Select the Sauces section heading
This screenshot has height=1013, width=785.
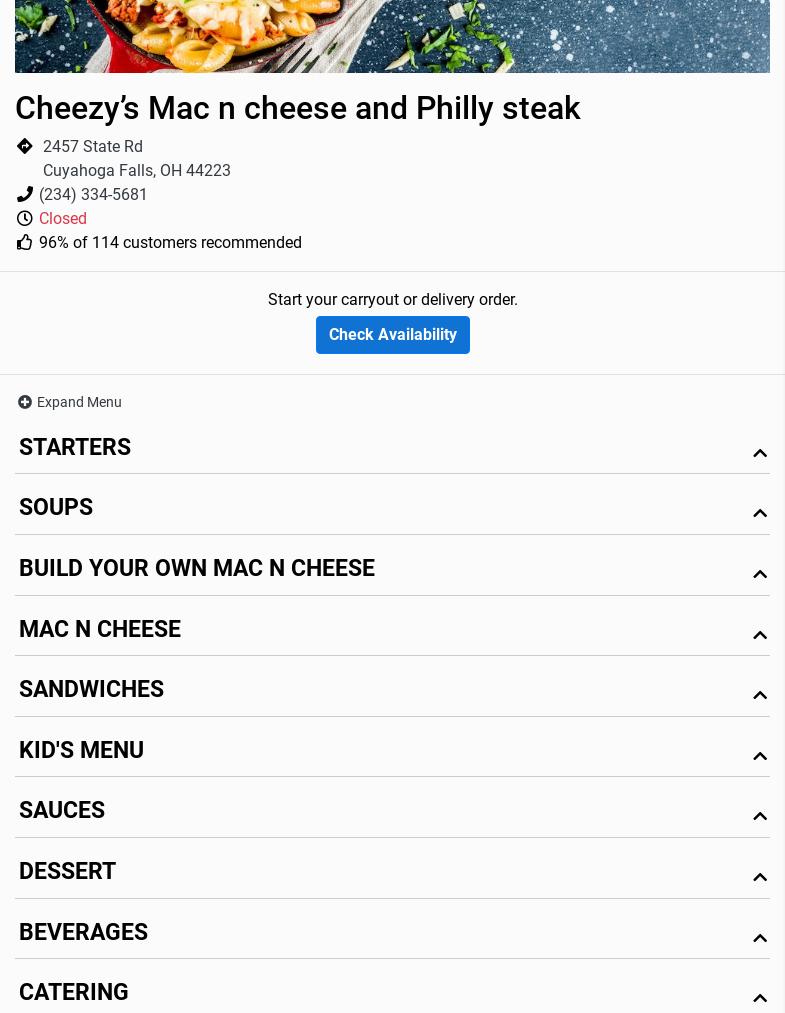coord(62,810)
